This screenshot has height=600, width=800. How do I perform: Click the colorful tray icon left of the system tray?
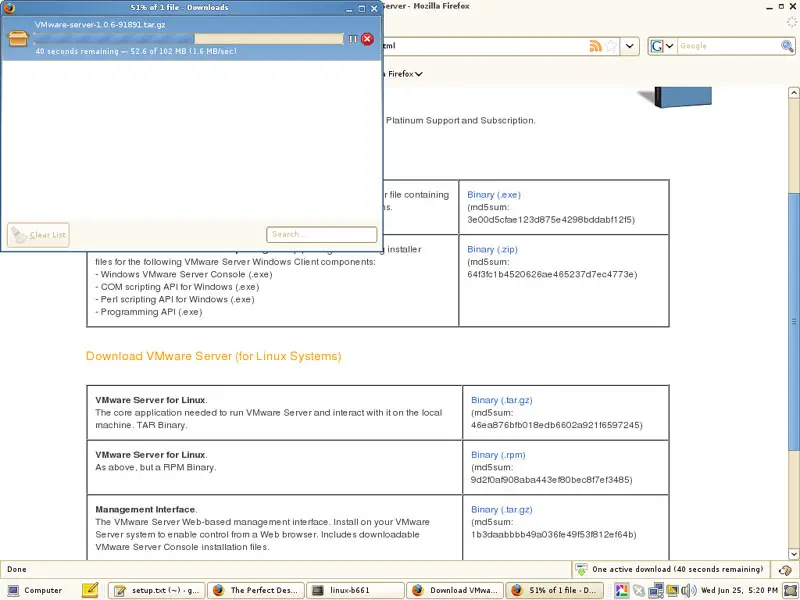tap(621, 590)
